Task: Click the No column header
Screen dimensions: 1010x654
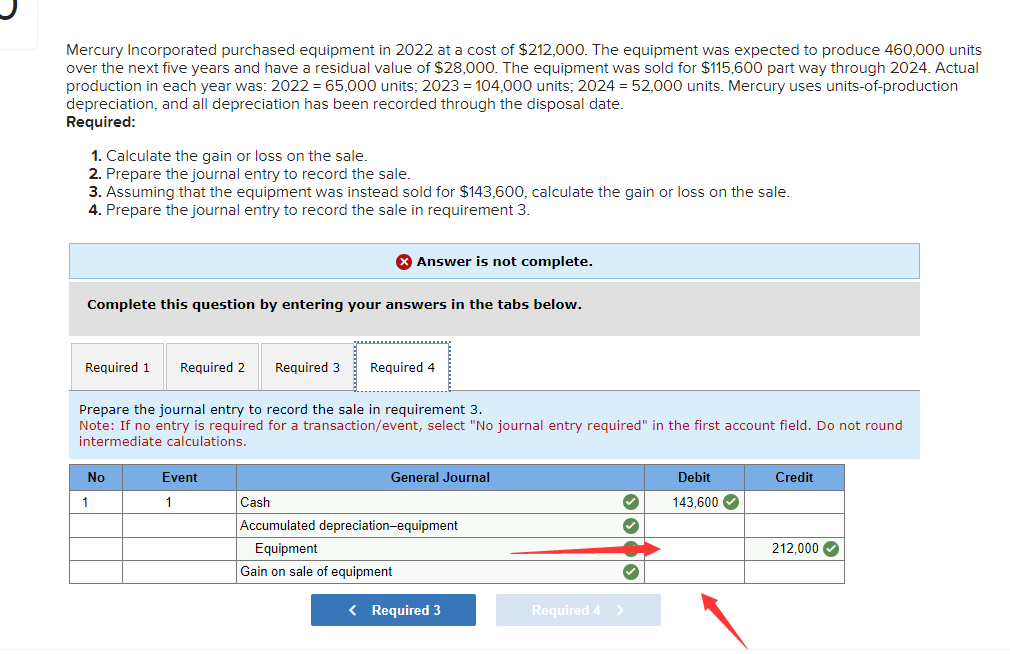Action: [x=96, y=477]
